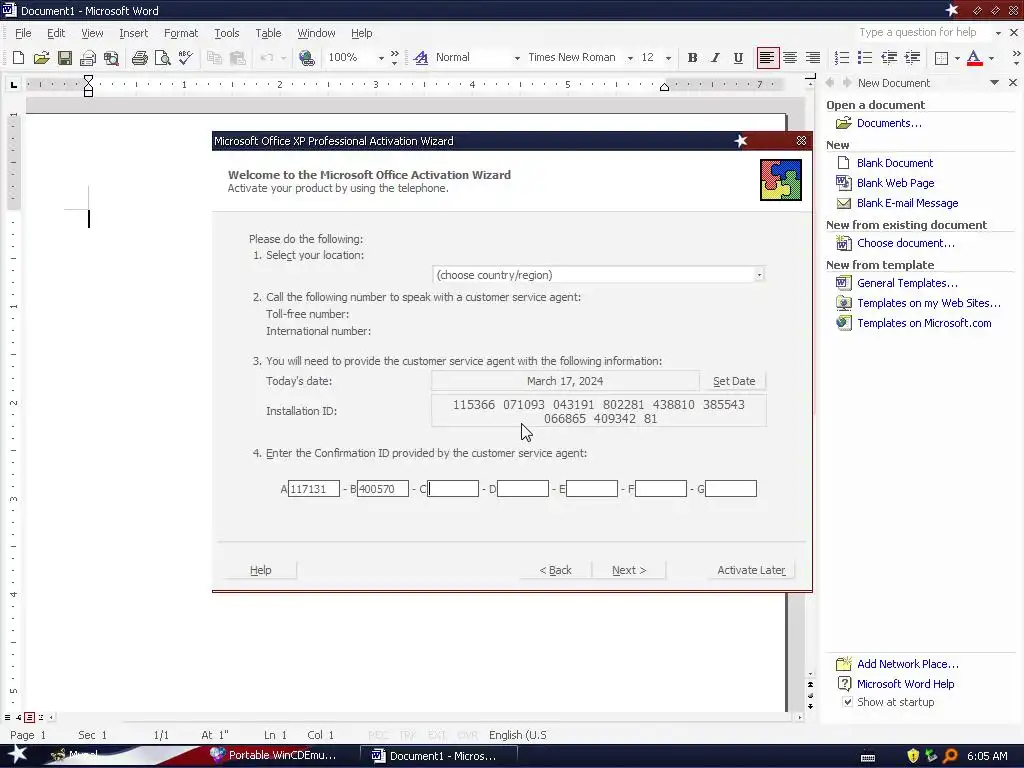
Task: Open the New Document task pane menu arrow
Action: point(994,83)
